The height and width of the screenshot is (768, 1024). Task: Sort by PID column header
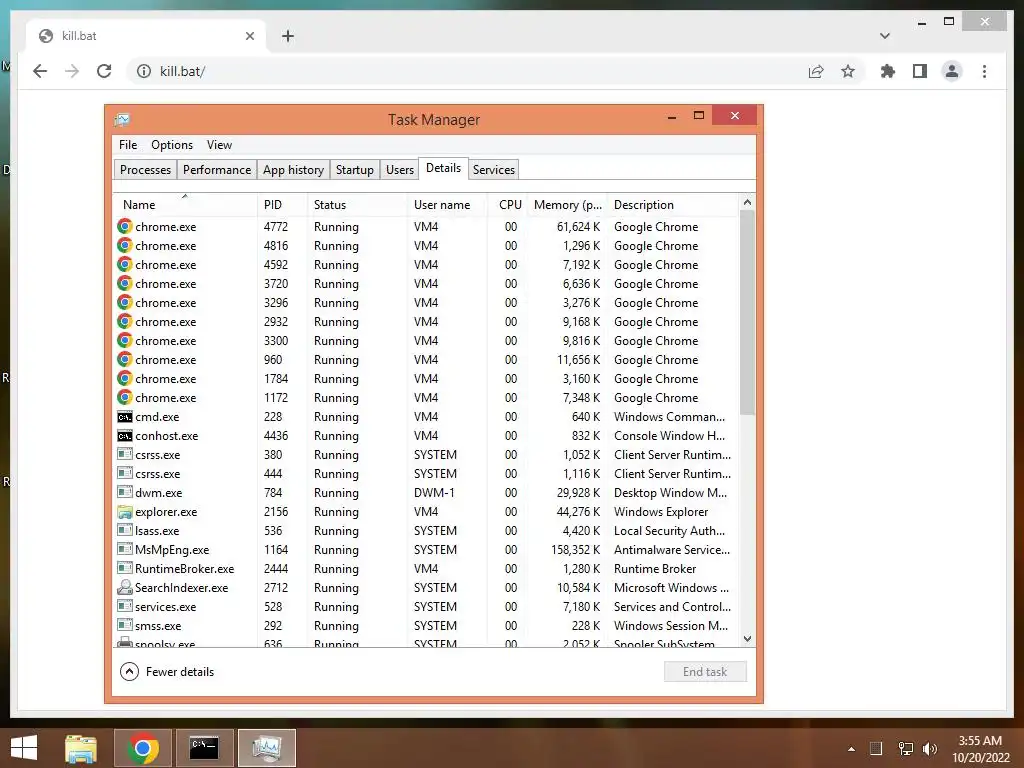coord(281,204)
